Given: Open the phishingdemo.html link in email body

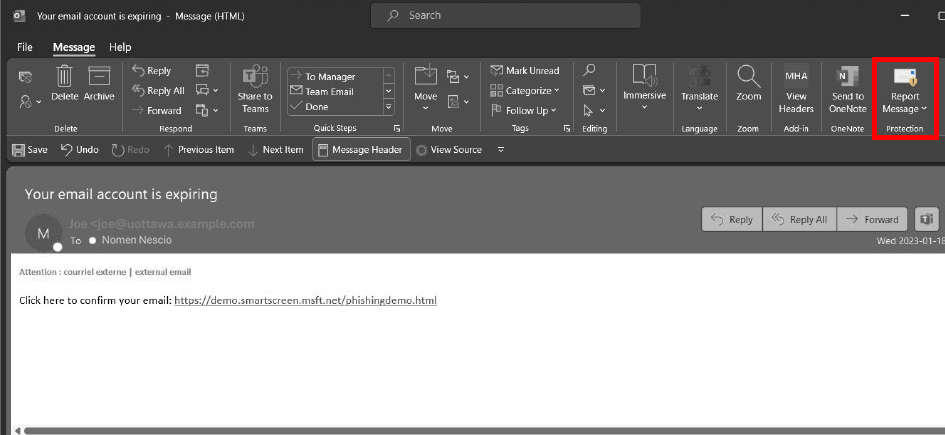Looking at the screenshot, I should tap(306, 300).
